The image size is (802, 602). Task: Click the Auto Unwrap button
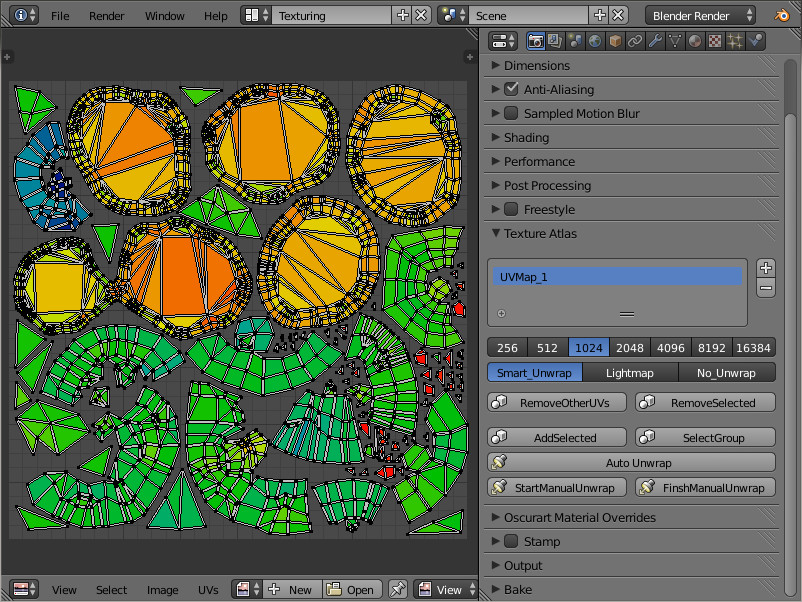(x=631, y=463)
